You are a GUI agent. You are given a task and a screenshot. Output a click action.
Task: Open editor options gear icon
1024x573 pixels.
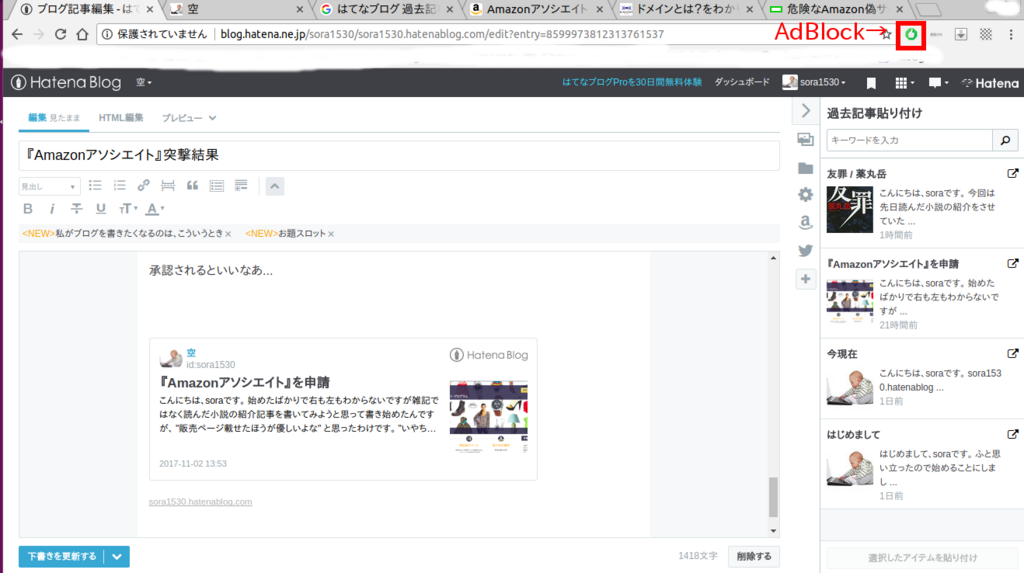pyautogui.click(x=805, y=195)
